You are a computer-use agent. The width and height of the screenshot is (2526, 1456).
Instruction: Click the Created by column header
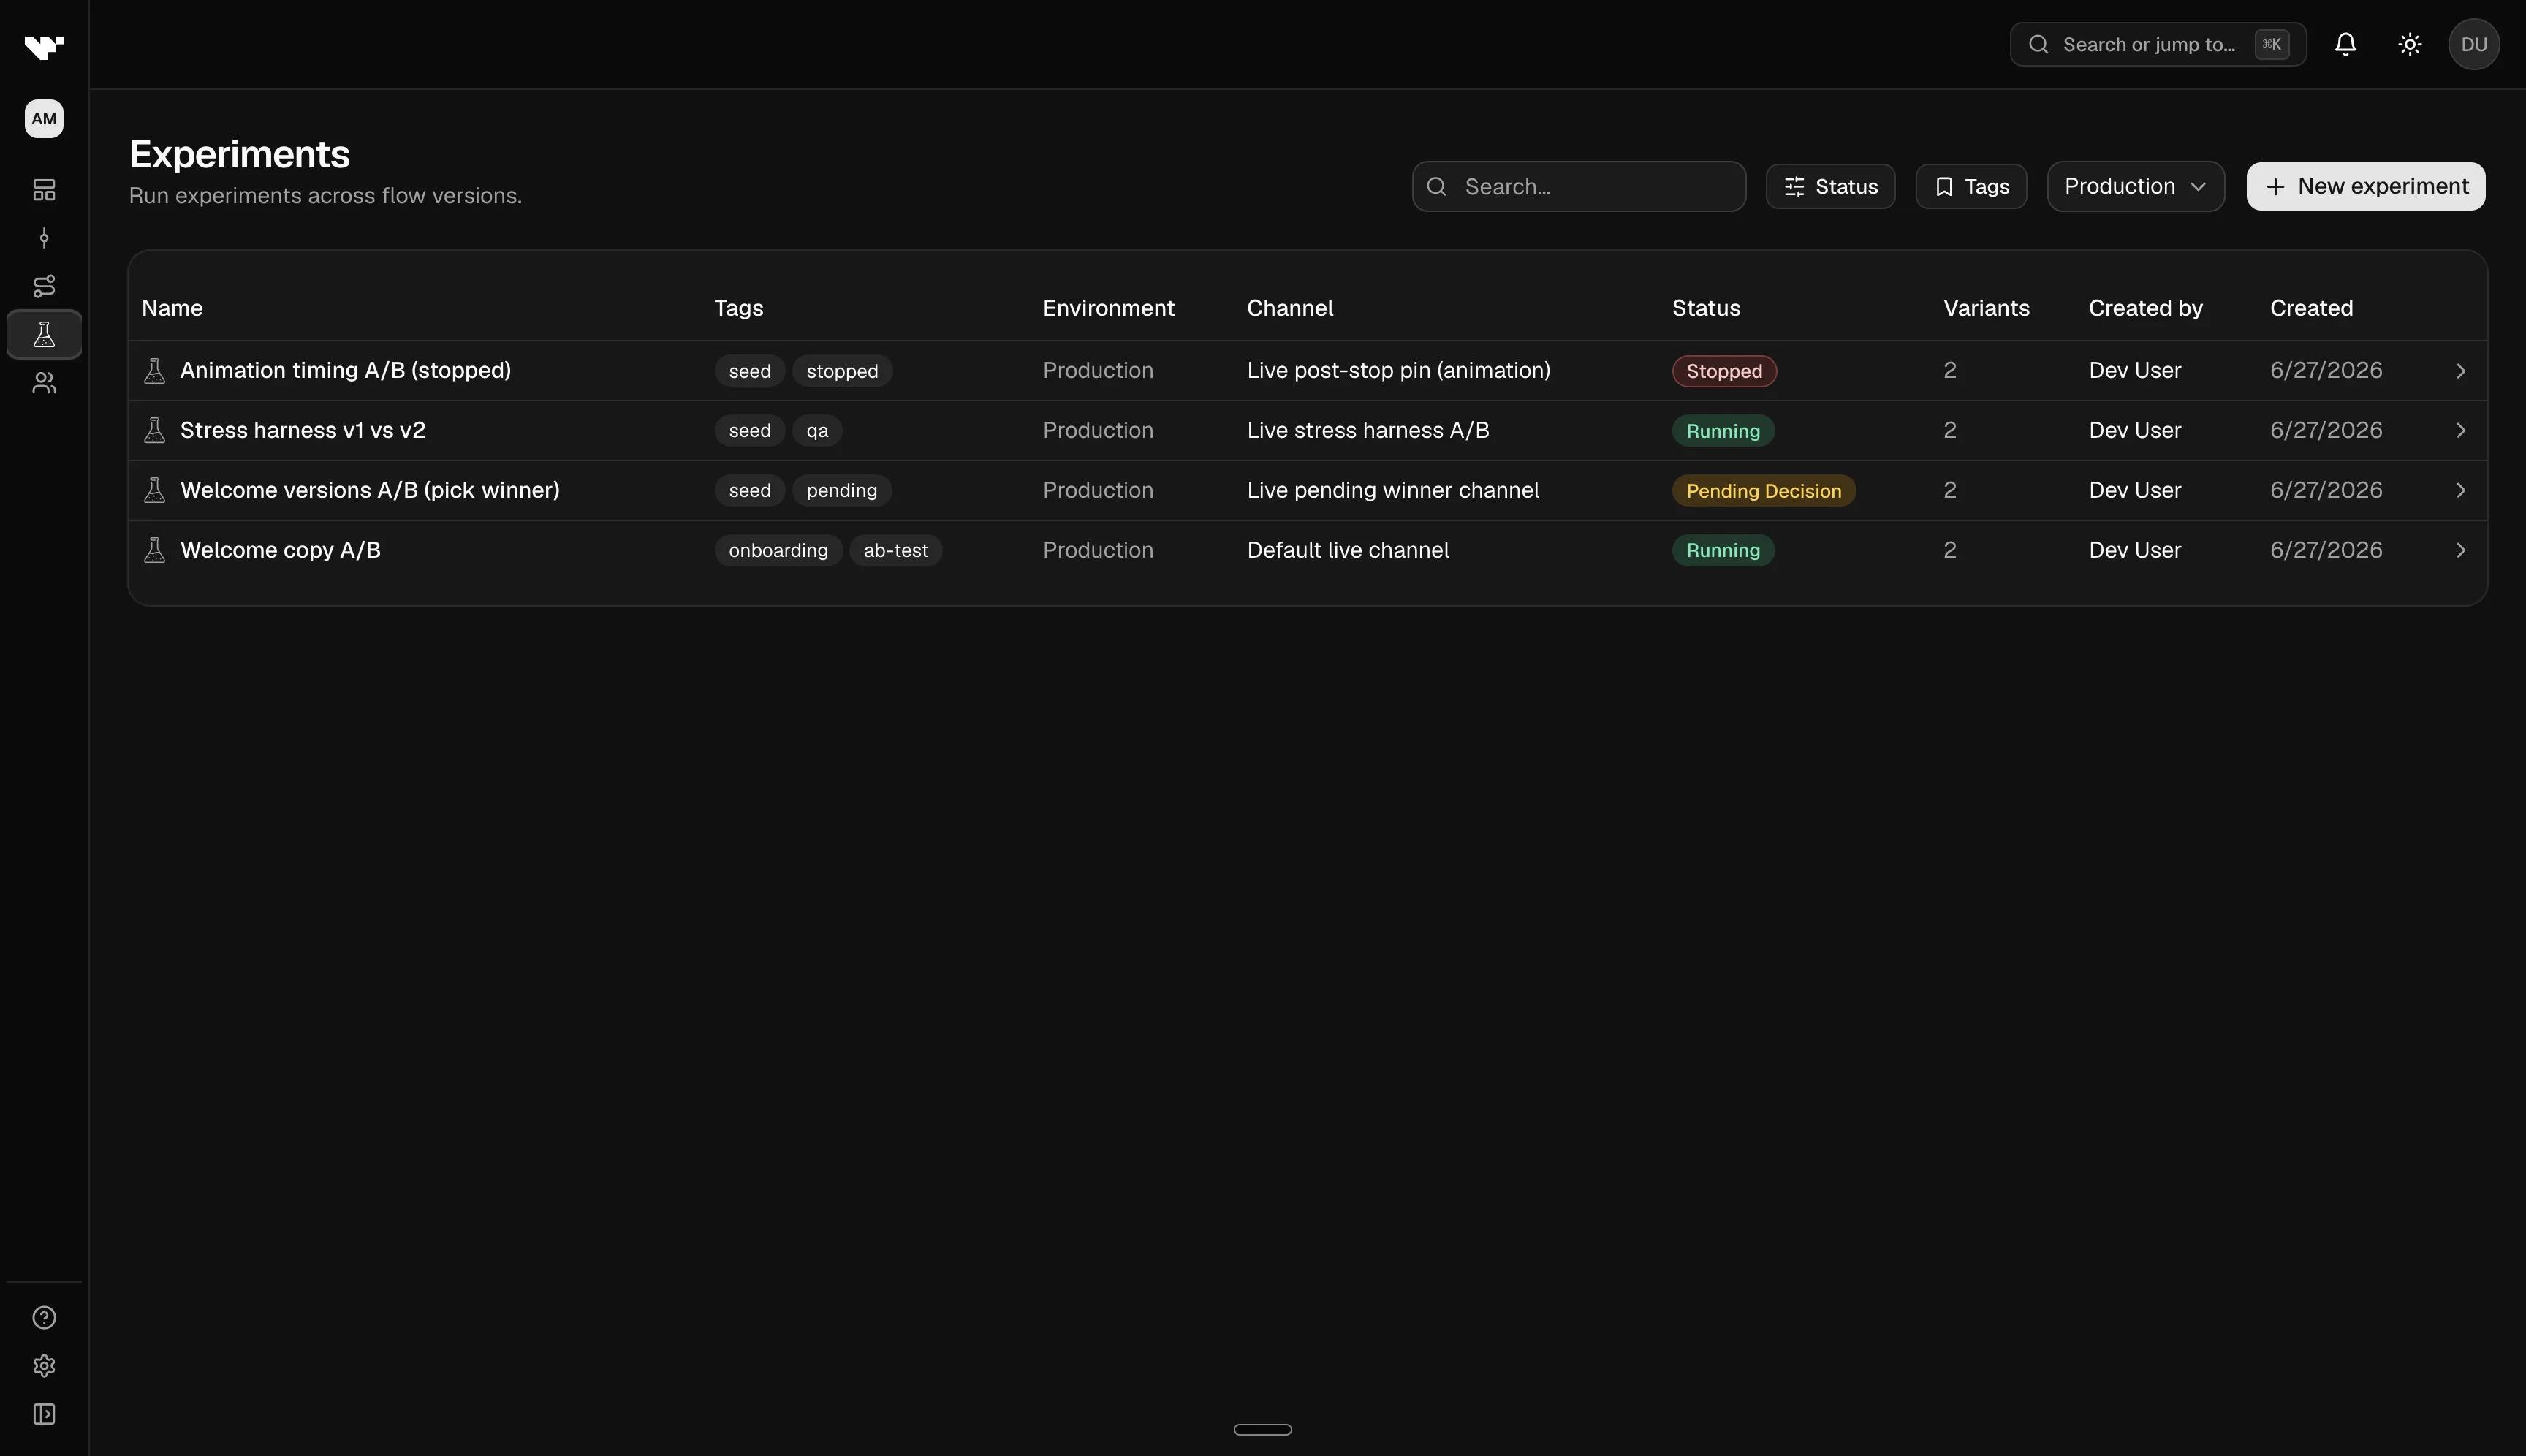2145,308
